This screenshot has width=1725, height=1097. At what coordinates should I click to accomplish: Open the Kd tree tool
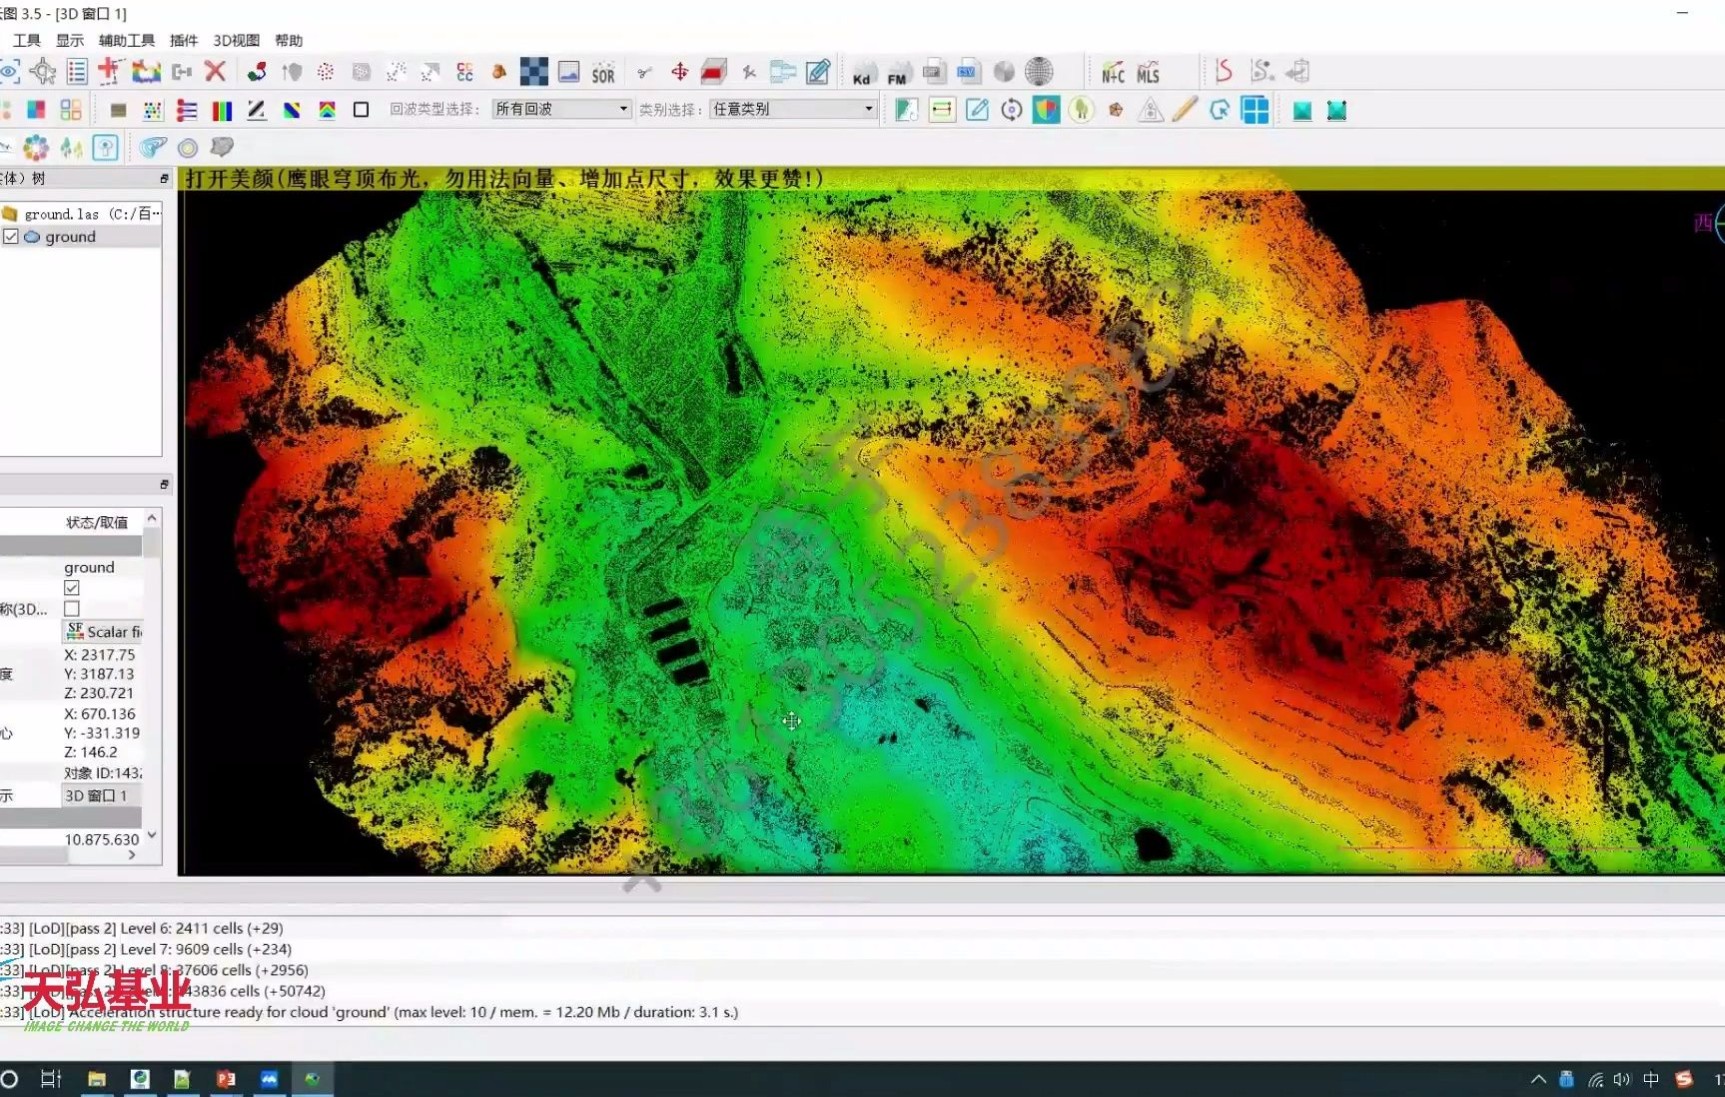[x=862, y=73]
